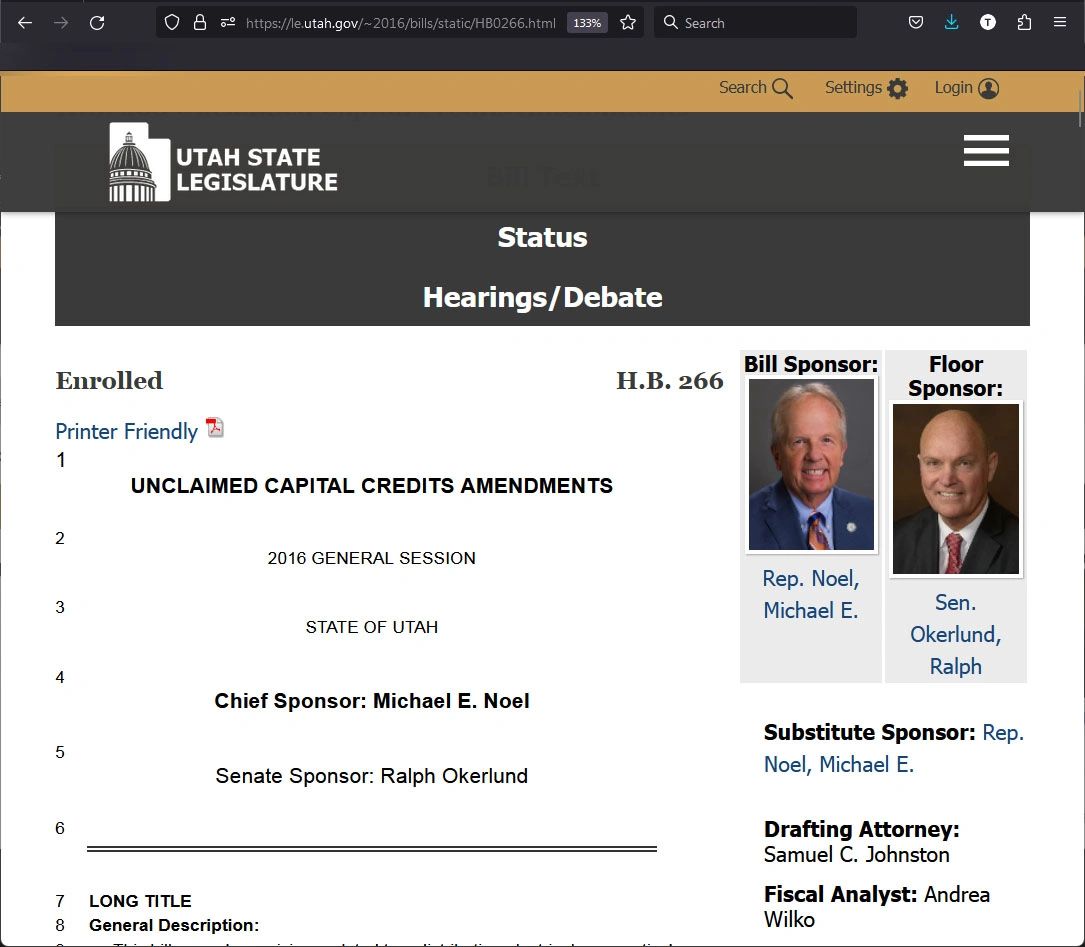Click the 133% zoom level indicator
The image size is (1085, 947).
pos(587,23)
